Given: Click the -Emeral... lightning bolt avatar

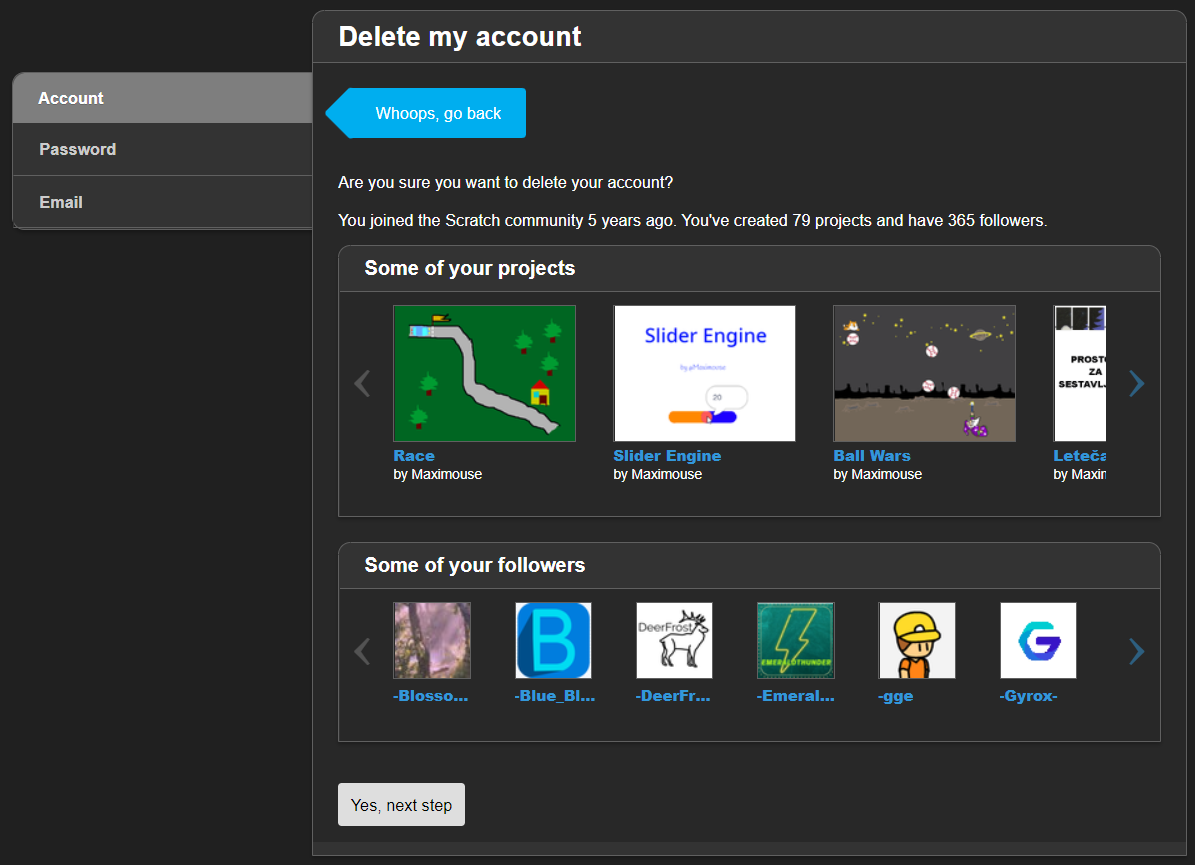Looking at the screenshot, I should (x=796, y=640).
